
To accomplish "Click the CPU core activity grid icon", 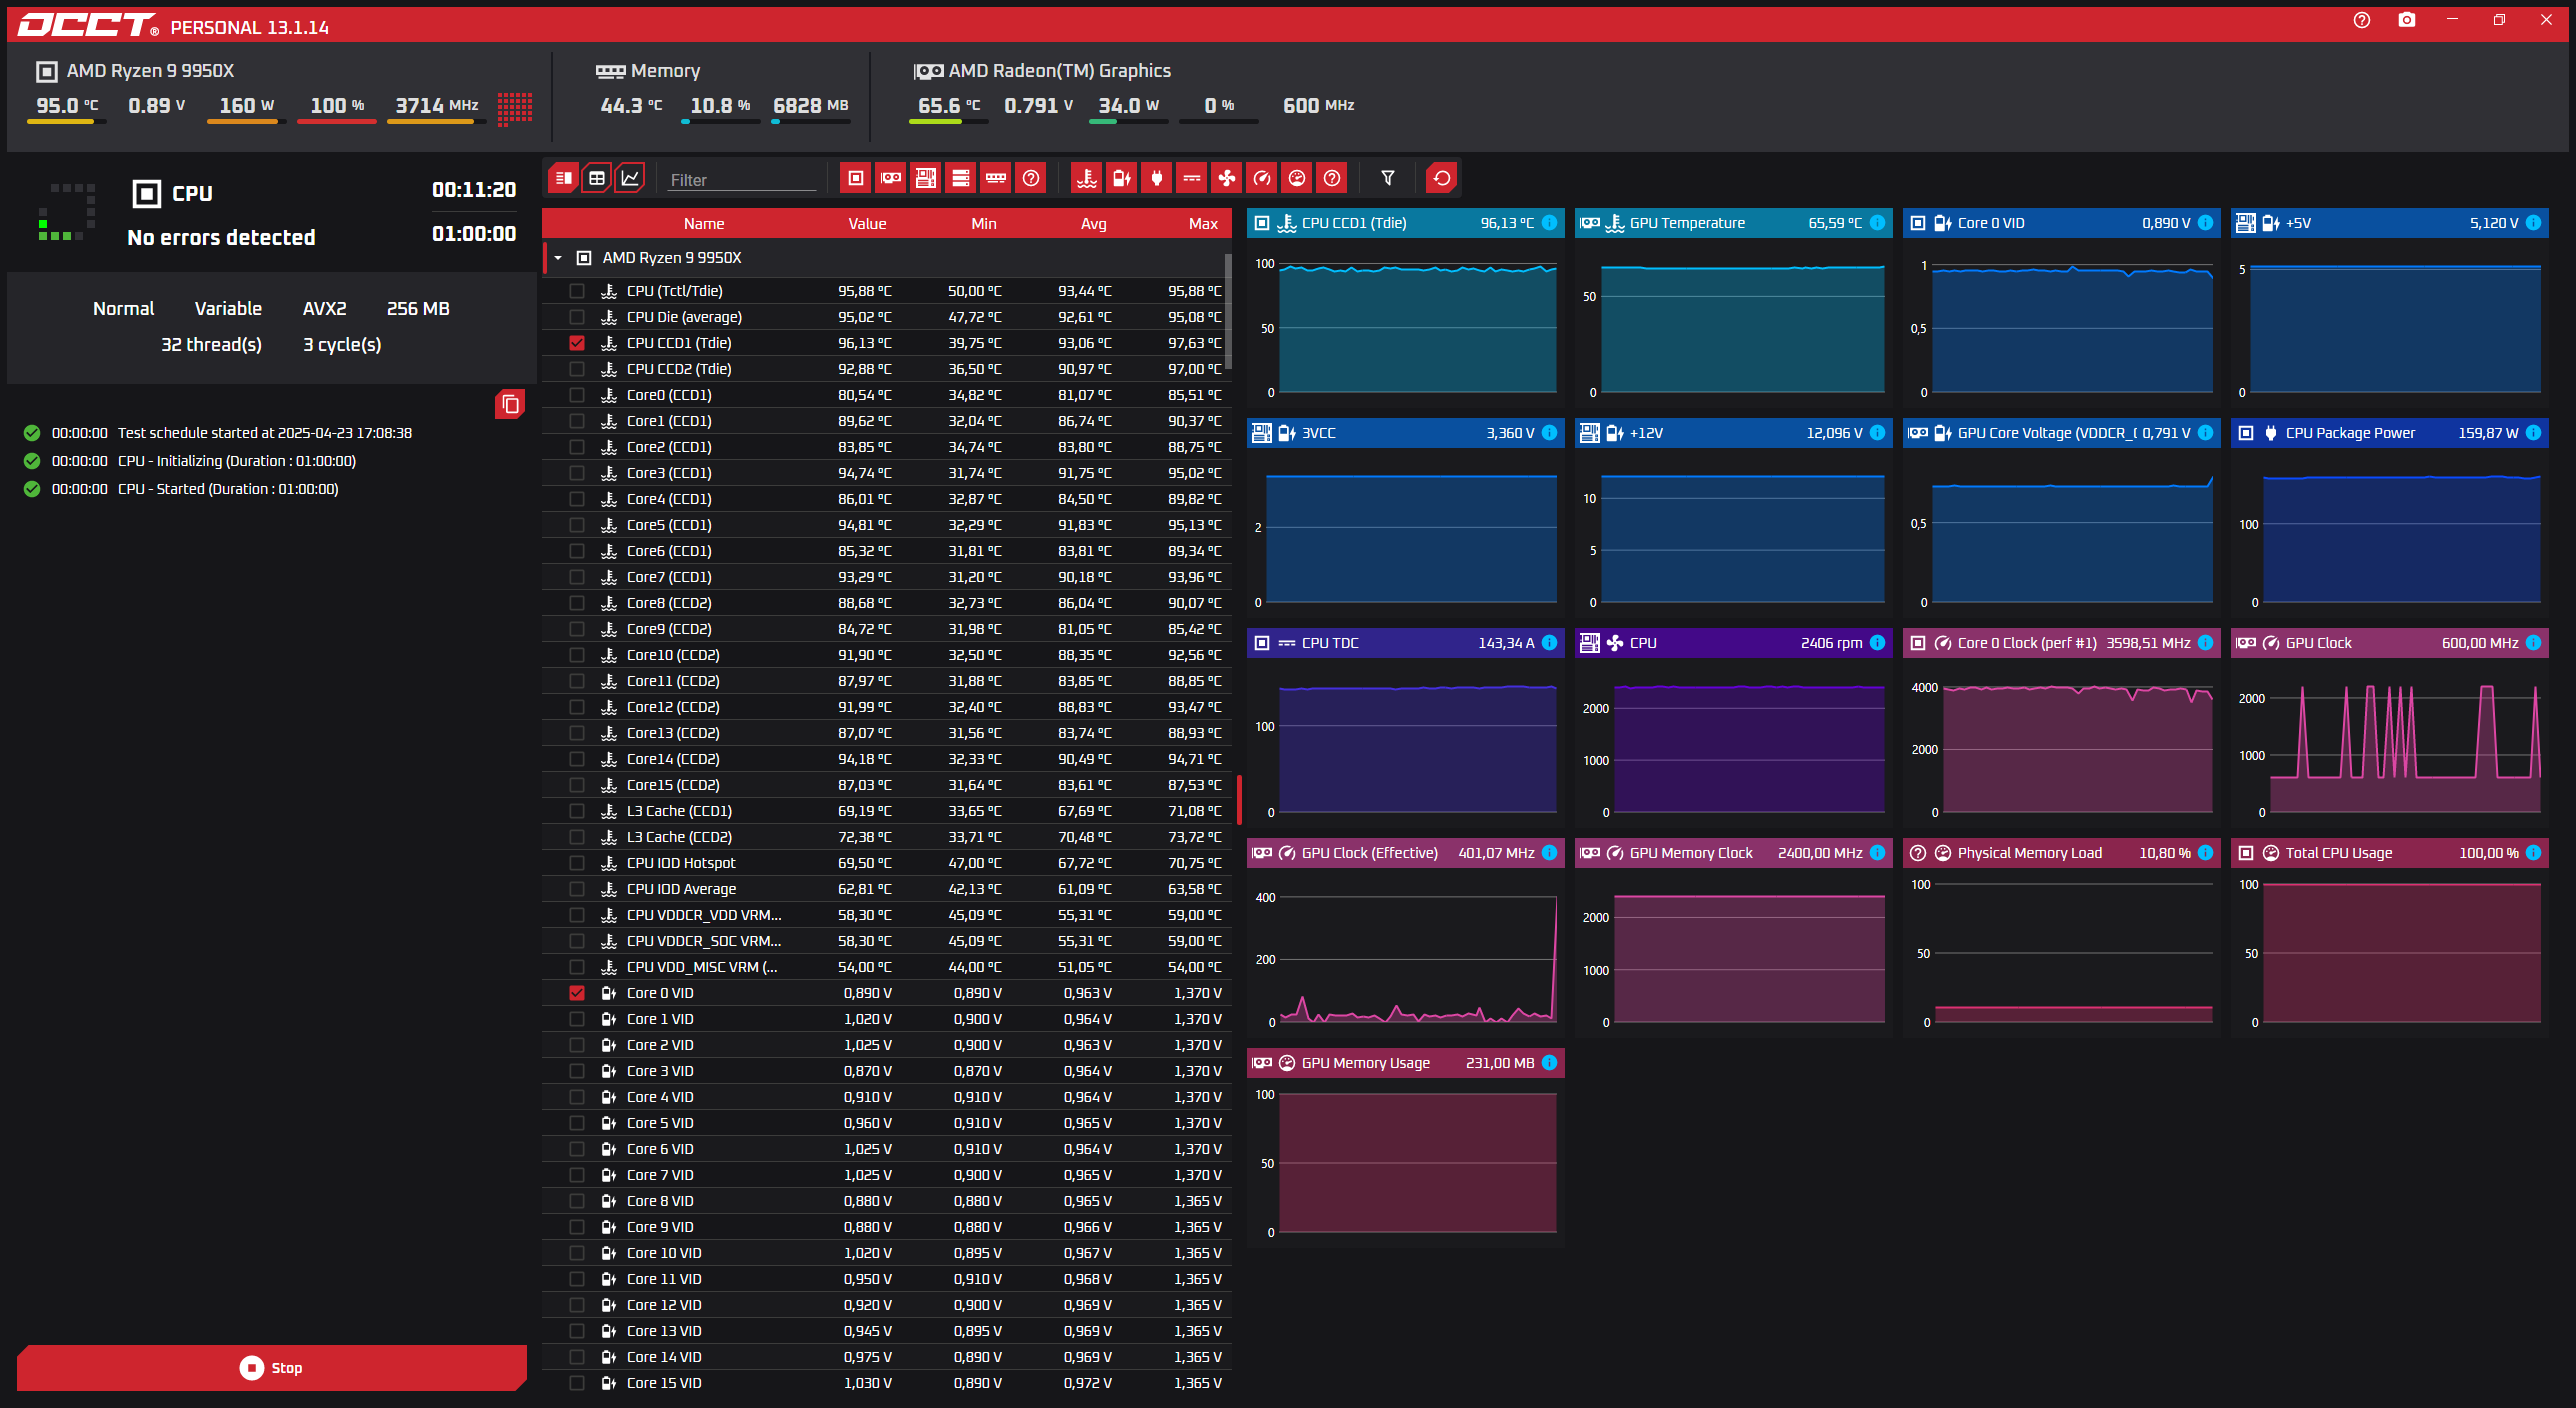I will (515, 109).
